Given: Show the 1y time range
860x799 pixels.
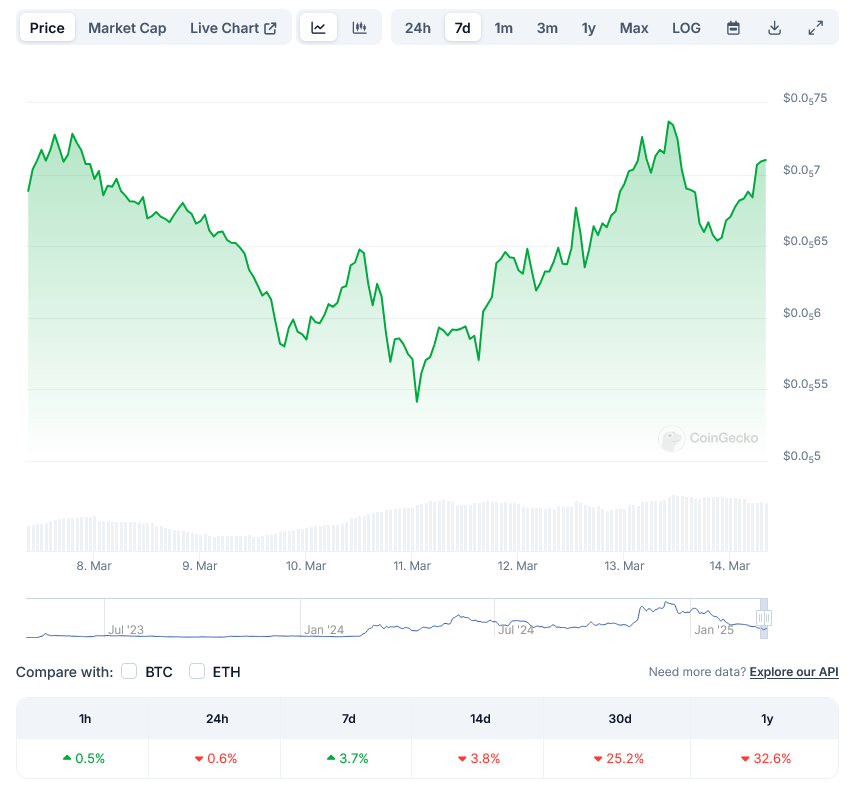Looking at the screenshot, I should point(589,28).
